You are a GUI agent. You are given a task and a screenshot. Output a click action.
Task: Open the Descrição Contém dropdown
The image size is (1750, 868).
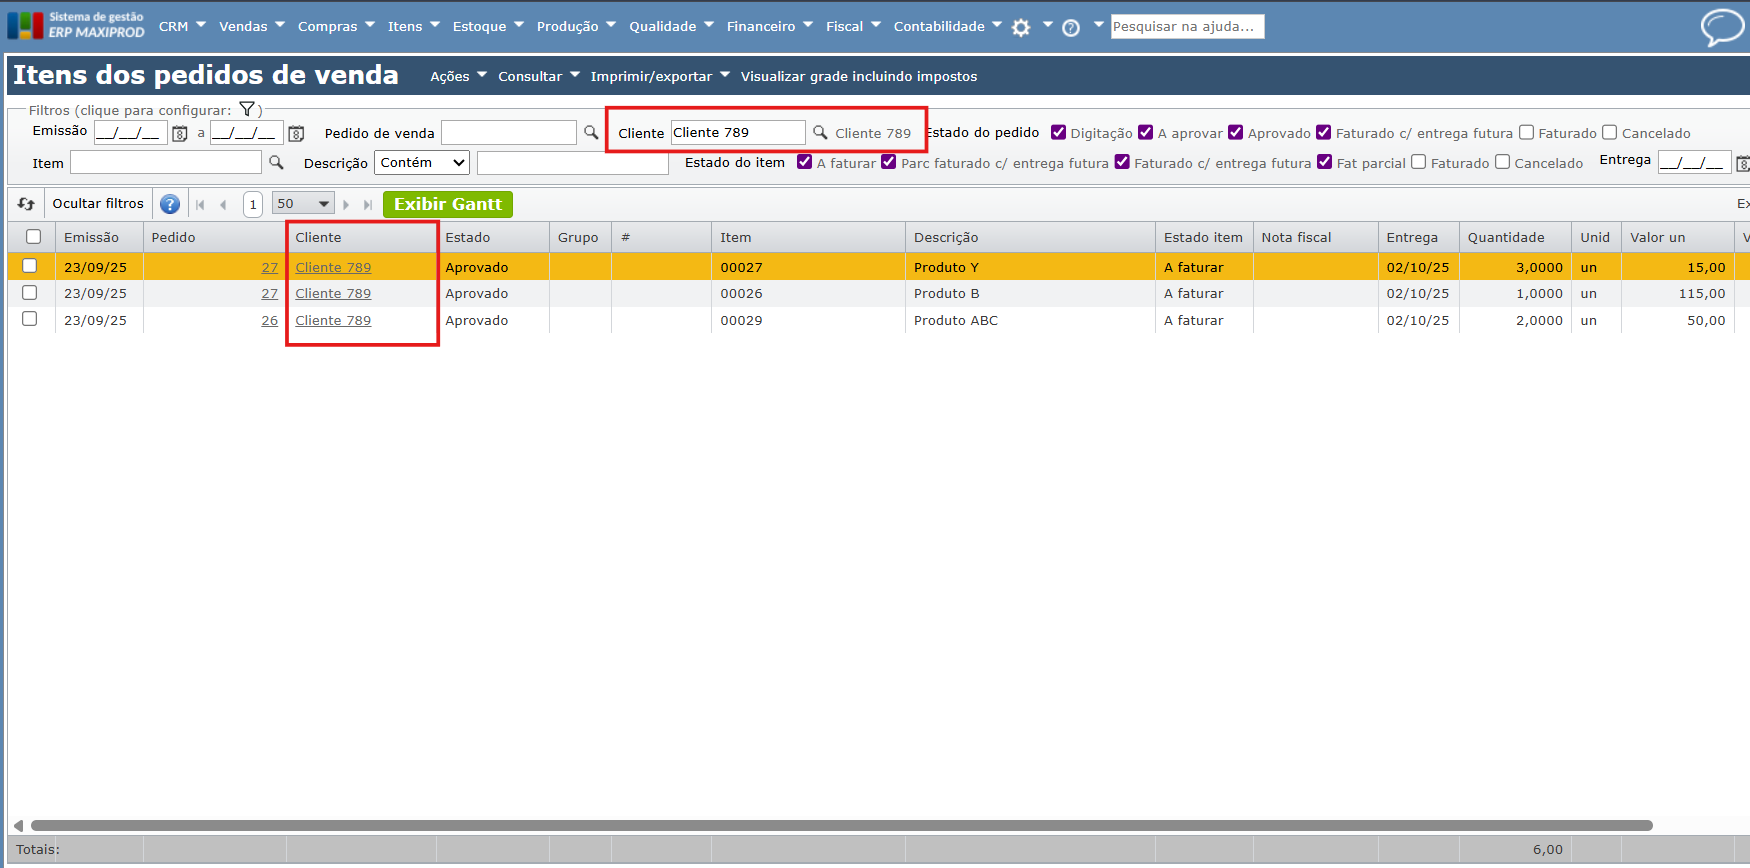[423, 162]
